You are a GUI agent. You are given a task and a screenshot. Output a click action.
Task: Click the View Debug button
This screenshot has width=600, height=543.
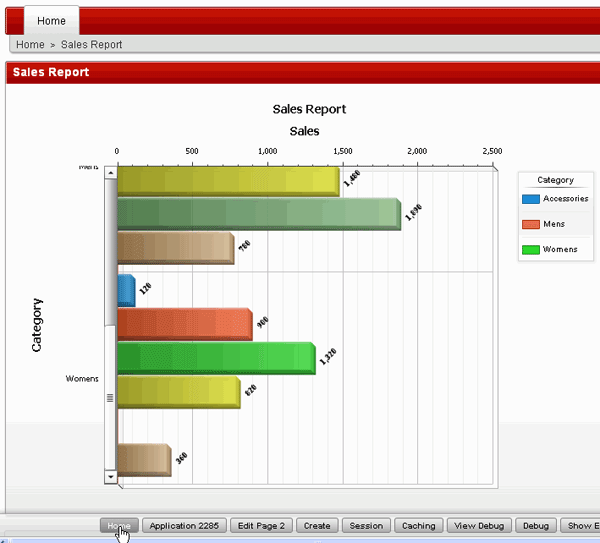tap(479, 526)
